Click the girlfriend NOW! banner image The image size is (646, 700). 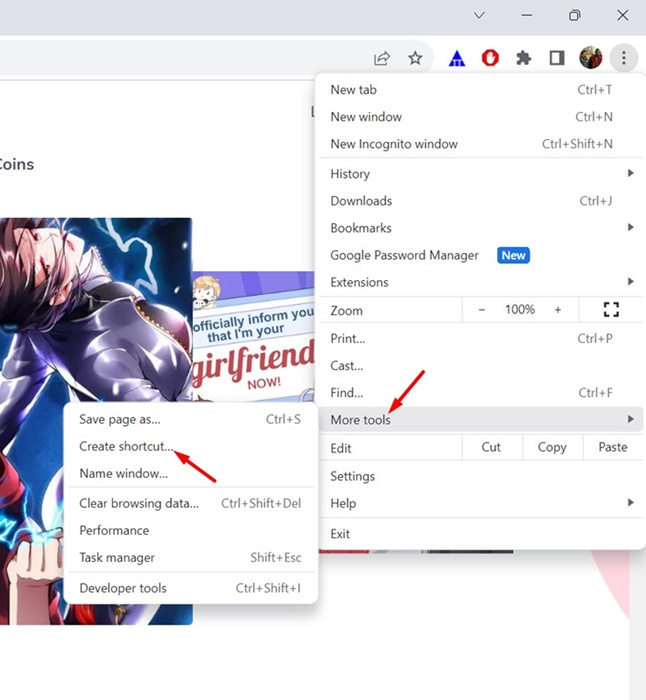[x=254, y=336]
